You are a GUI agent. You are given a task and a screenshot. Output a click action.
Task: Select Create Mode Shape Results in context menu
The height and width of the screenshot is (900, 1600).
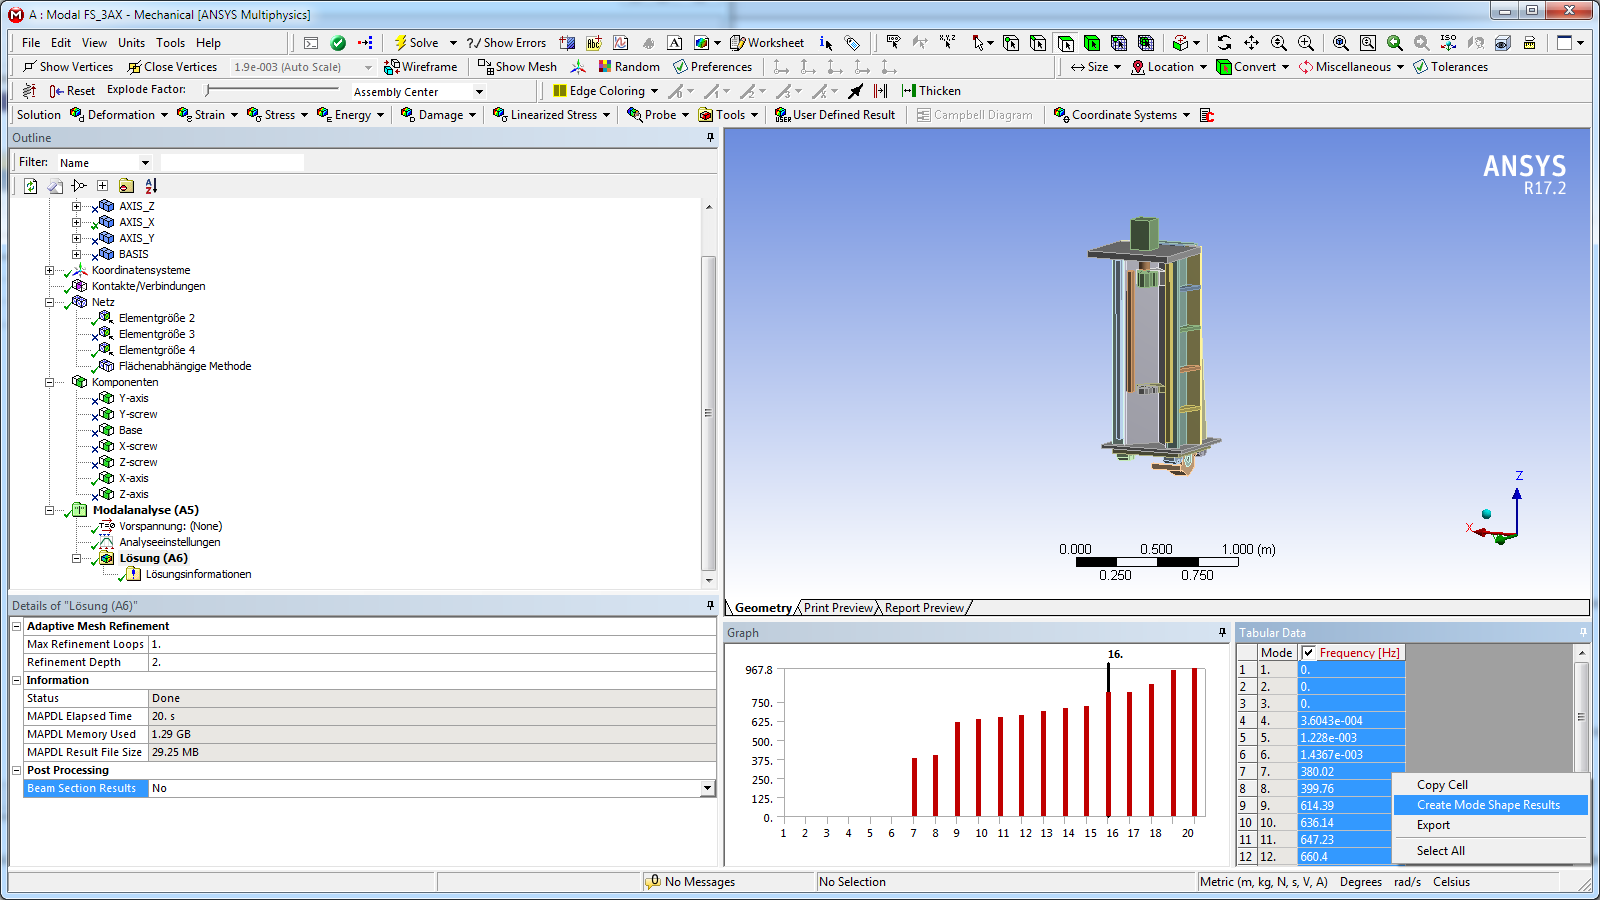1488,805
